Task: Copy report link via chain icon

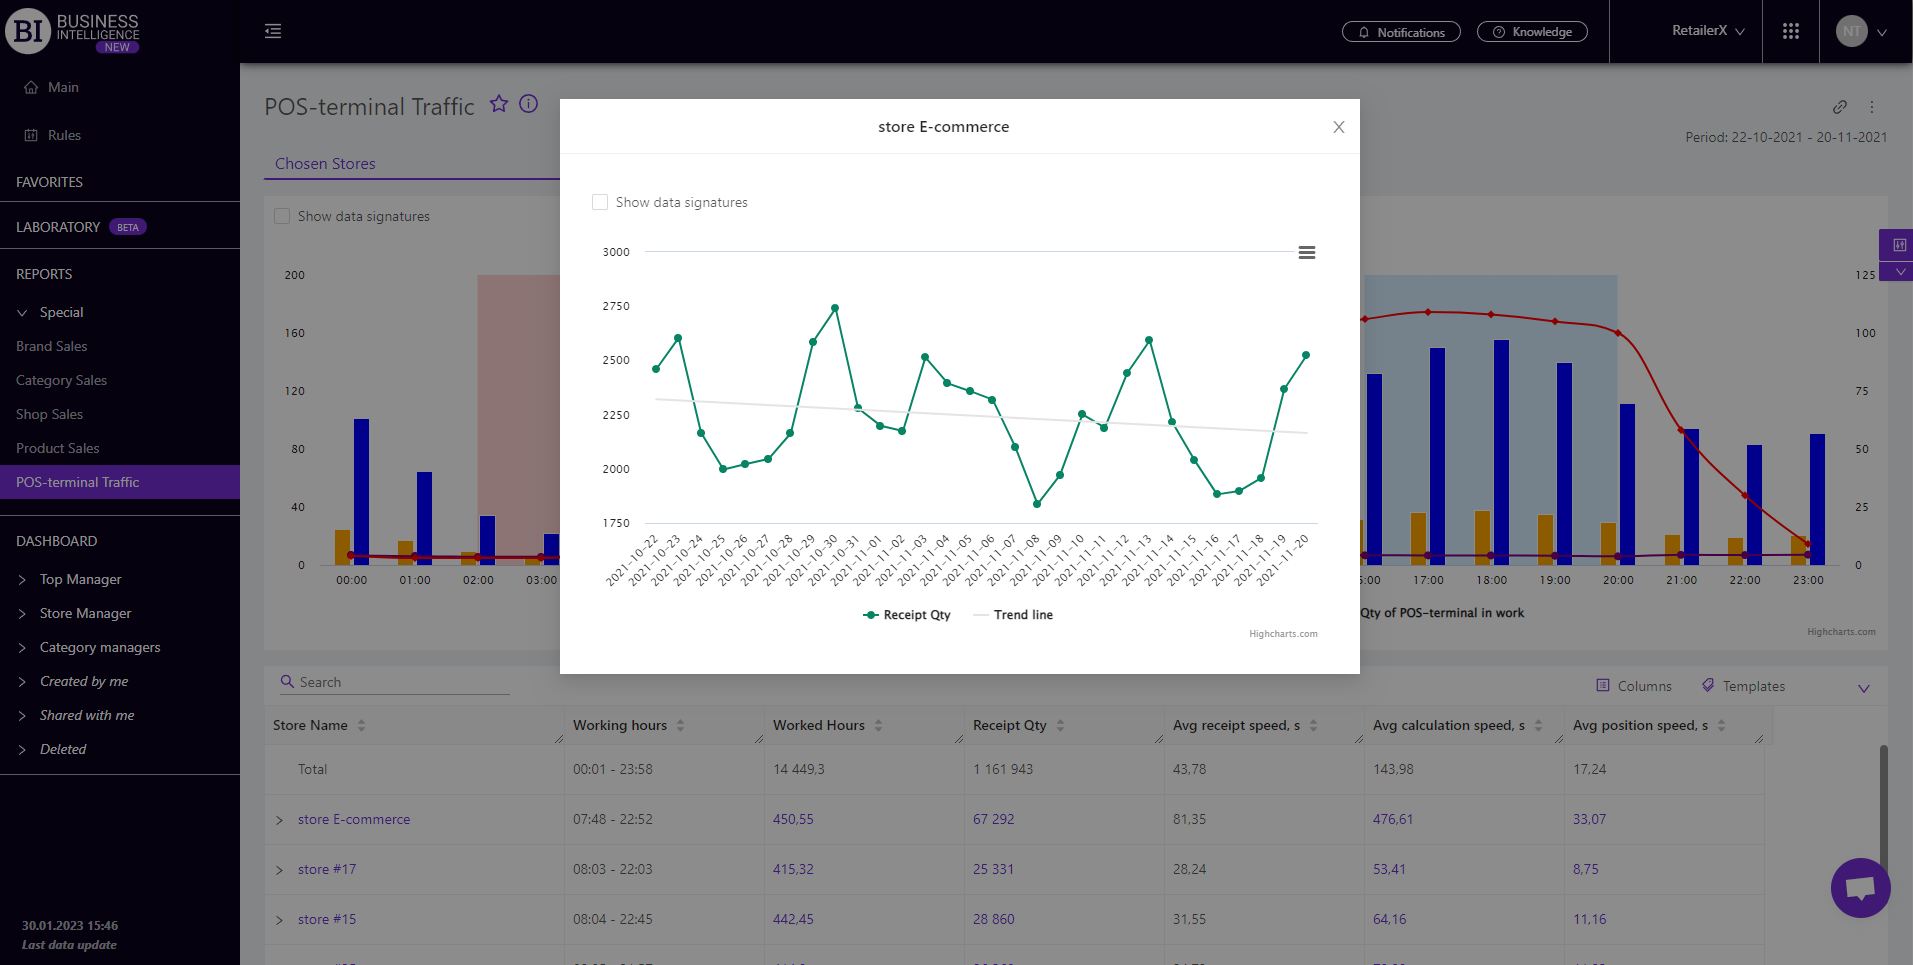Action: 1839,107
